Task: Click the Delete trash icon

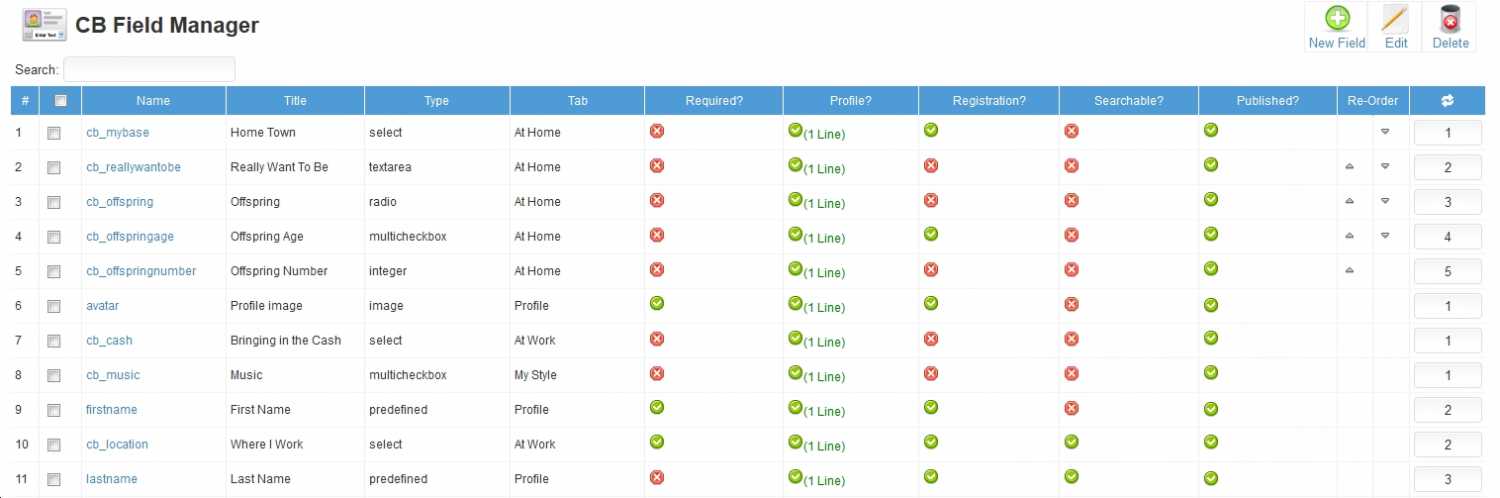Action: coord(1450,19)
